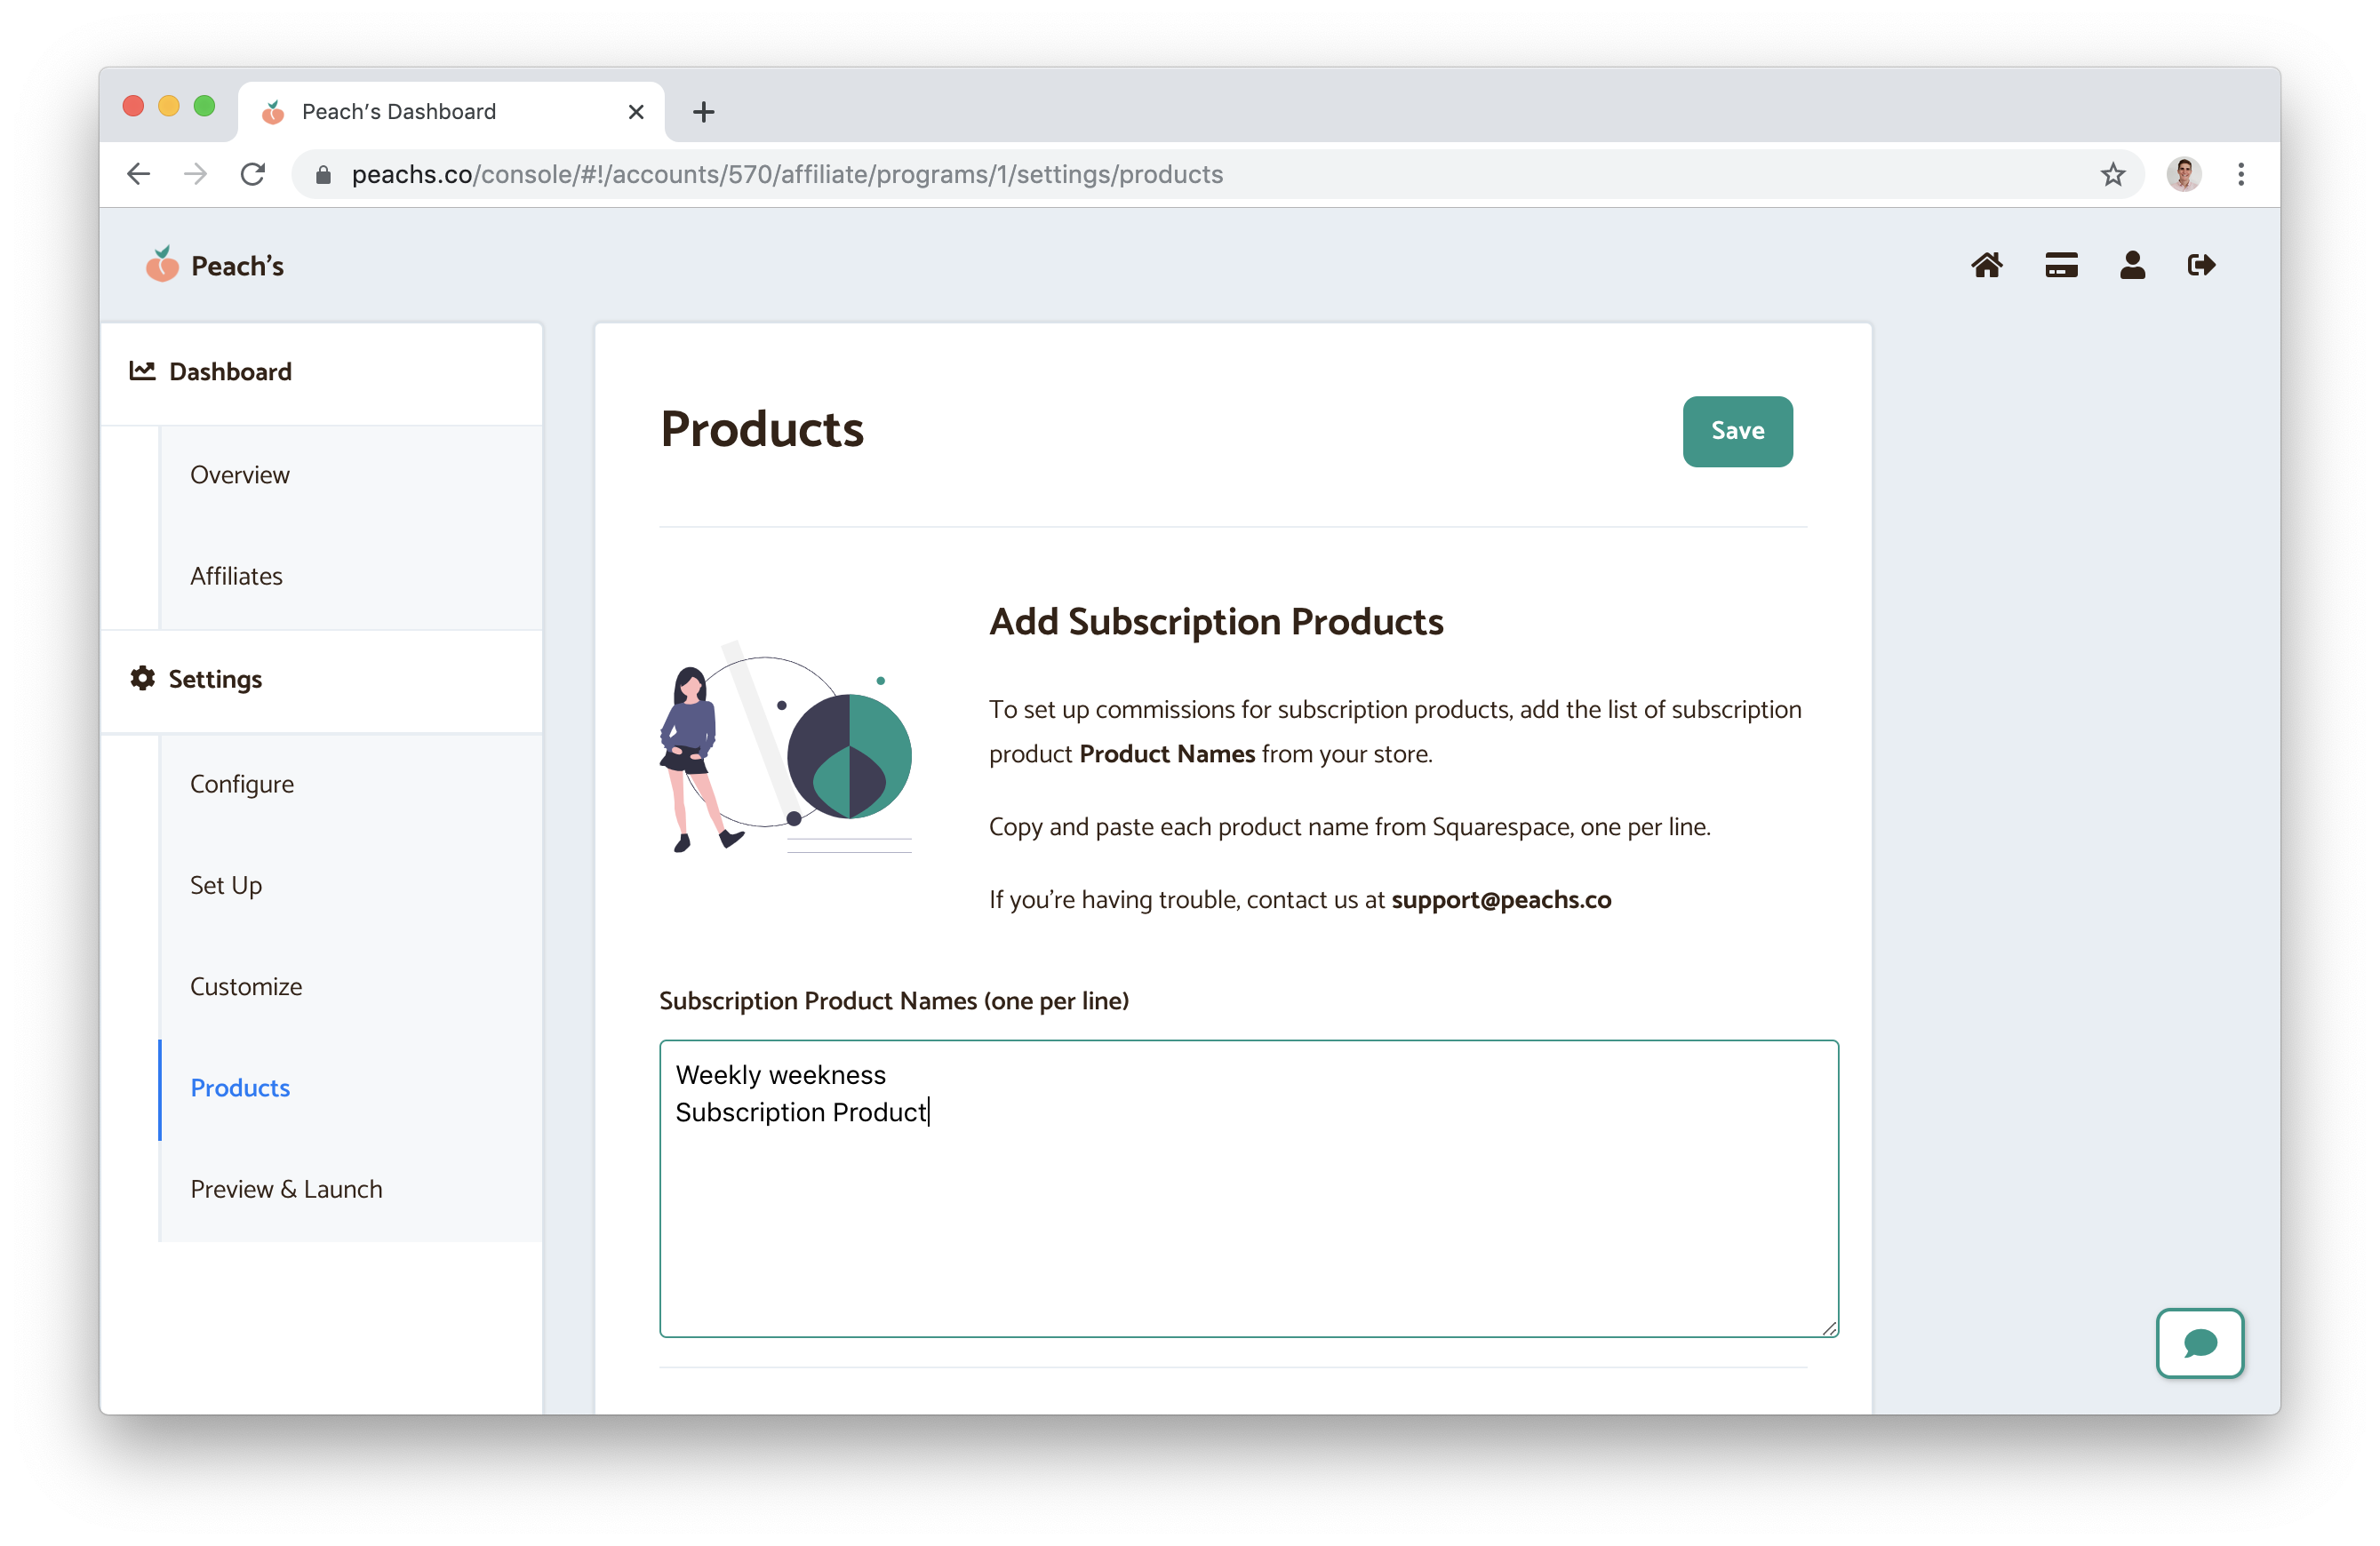The width and height of the screenshot is (2380, 1546).
Task: Click the browser reload icon
Action: point(253,175)
